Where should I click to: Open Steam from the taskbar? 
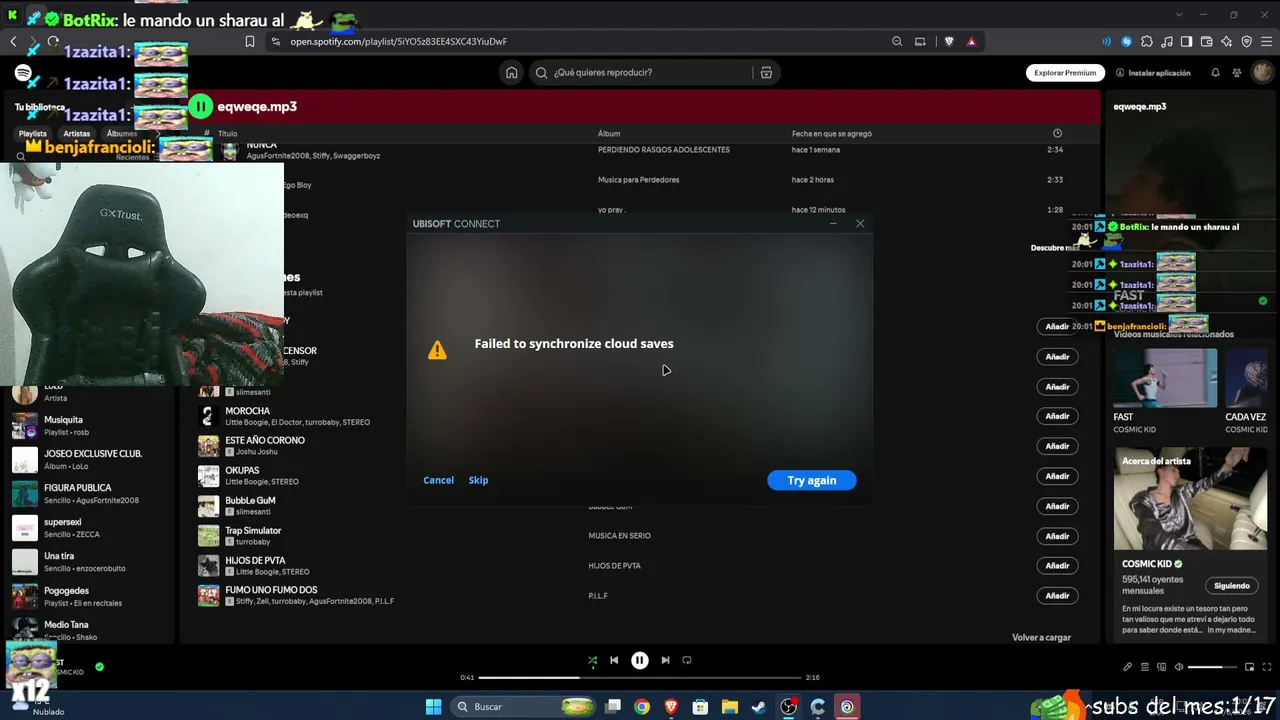point(759,707)
